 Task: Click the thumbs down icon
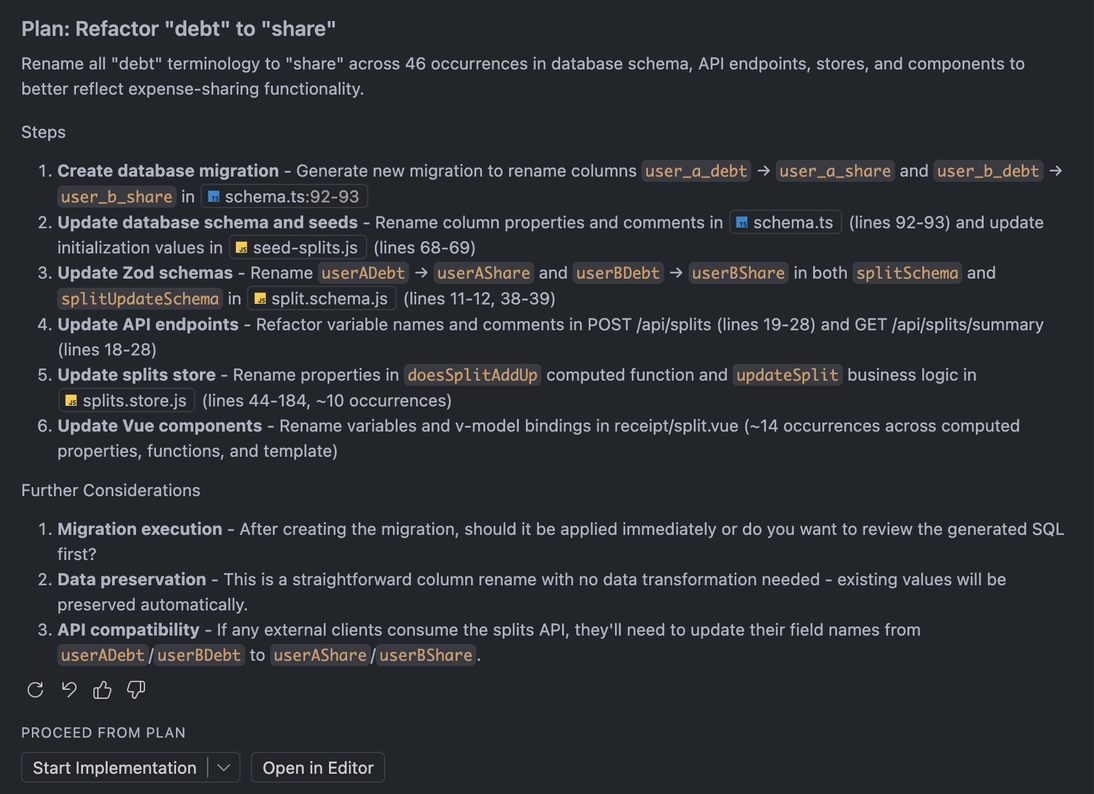tap(136, 689)
